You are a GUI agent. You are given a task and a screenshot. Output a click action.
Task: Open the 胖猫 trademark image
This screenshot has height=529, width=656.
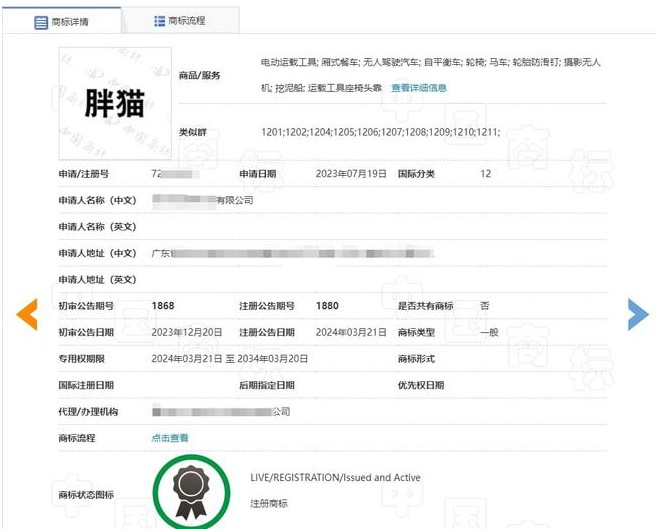click(115, 104)
